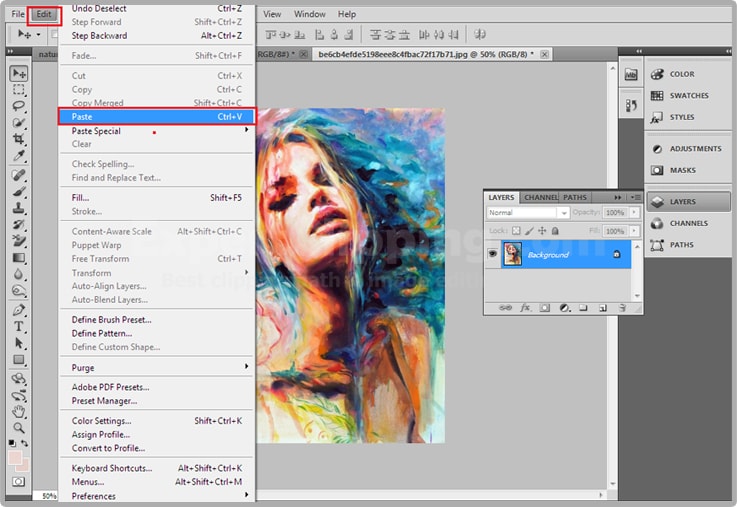The height and width of the screenshot is (507, 737).
Task: Open the Help menu
Action: [347, 14]
